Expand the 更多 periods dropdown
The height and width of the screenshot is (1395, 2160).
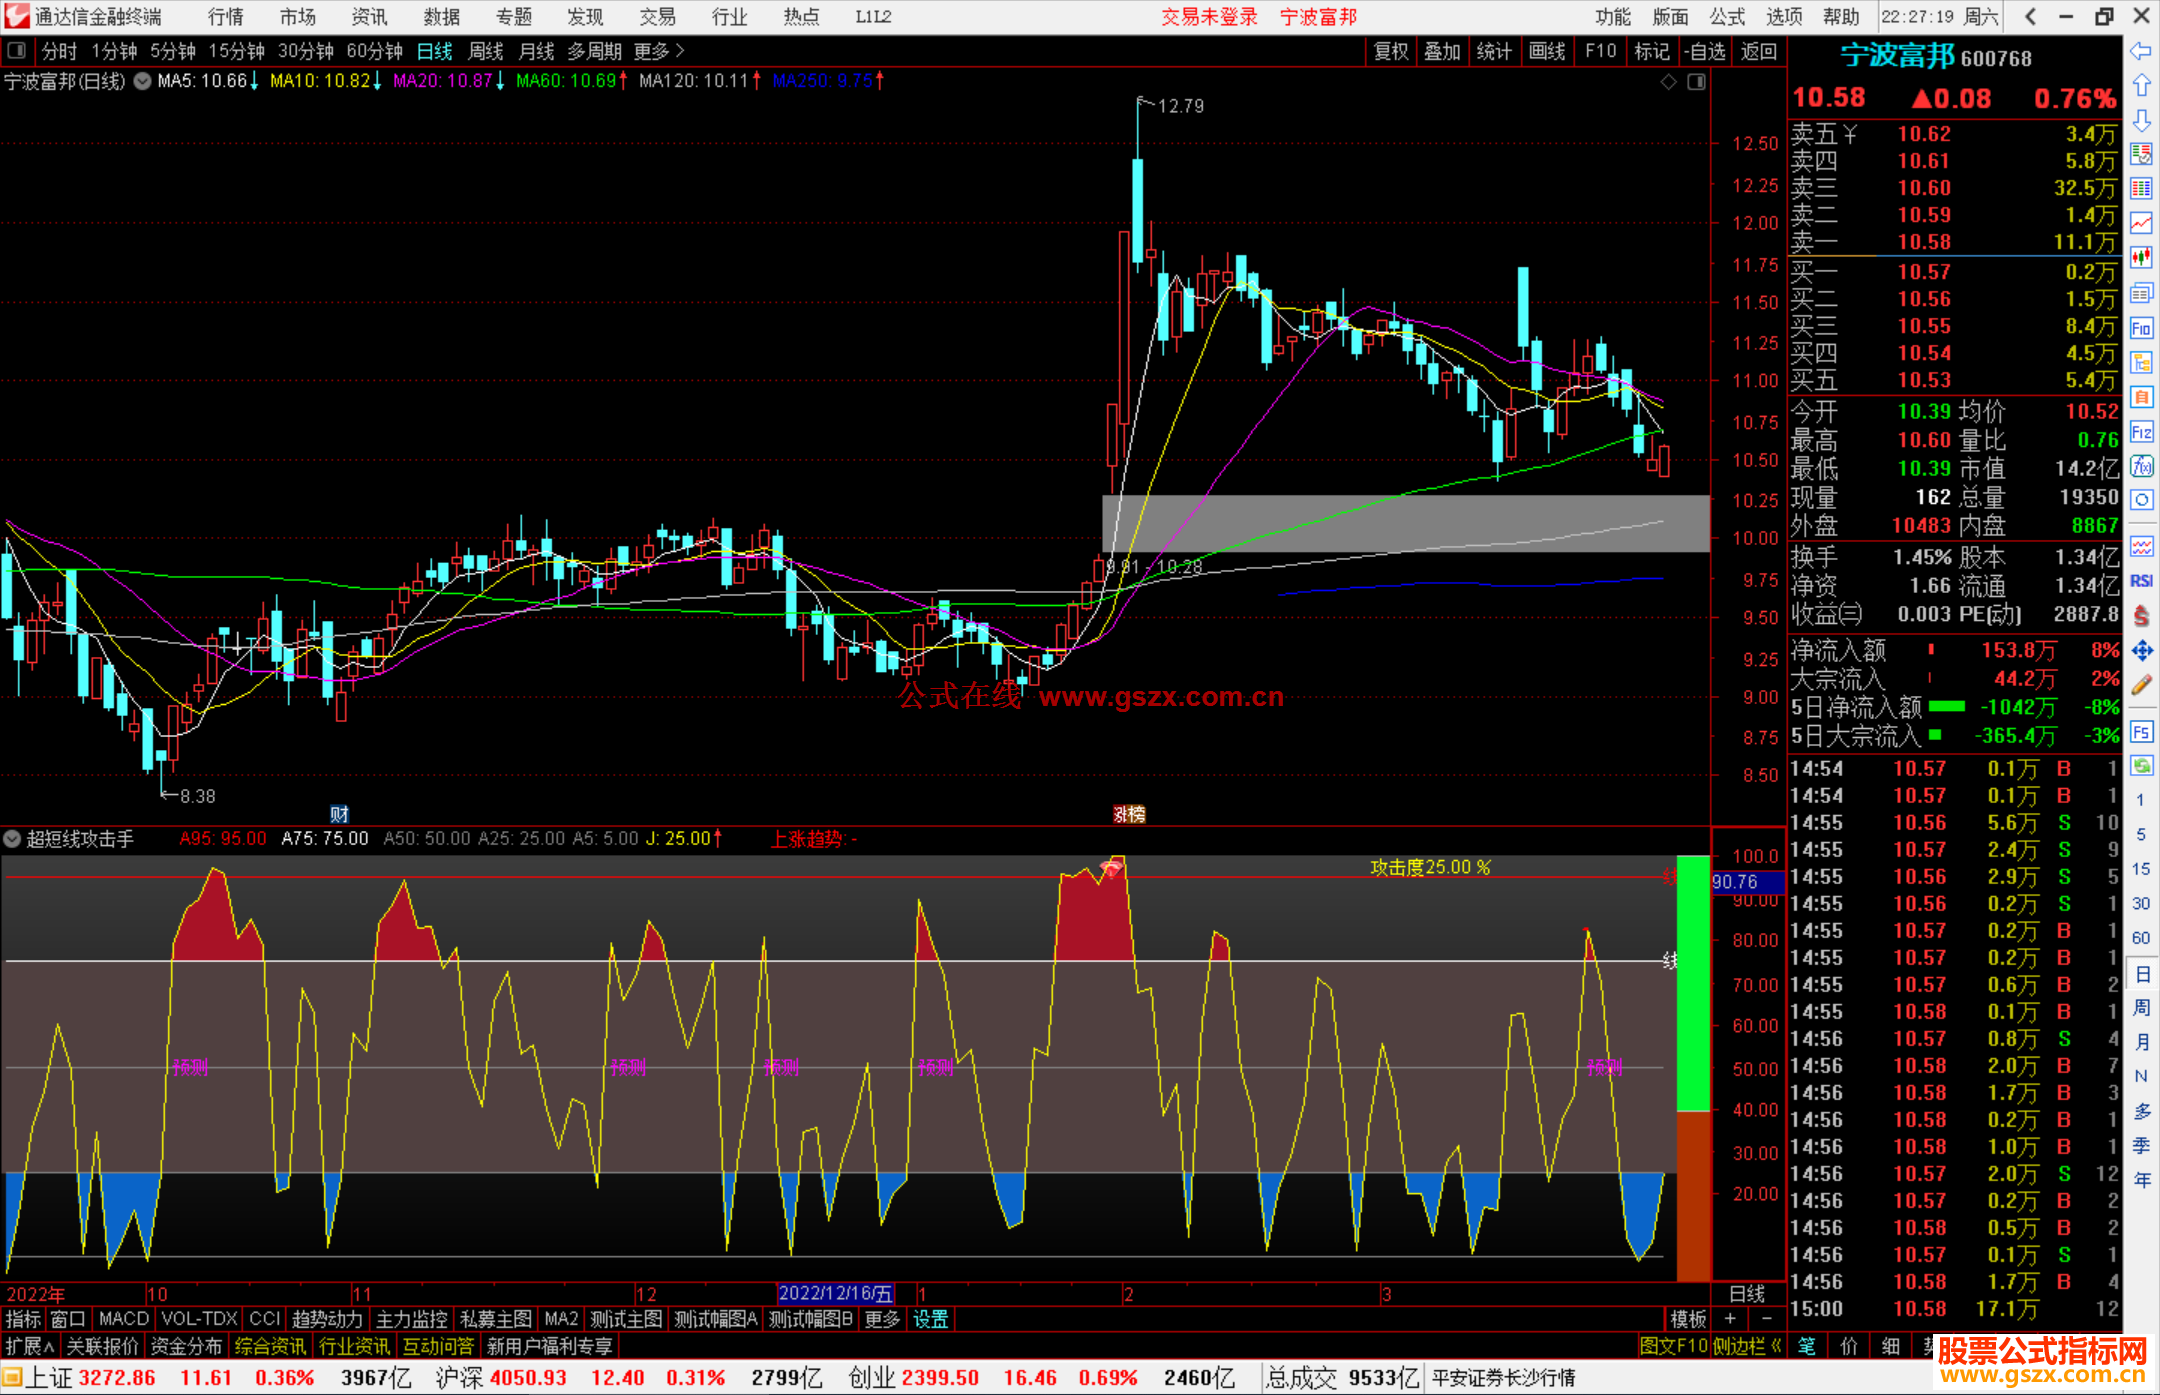(658, 51)
